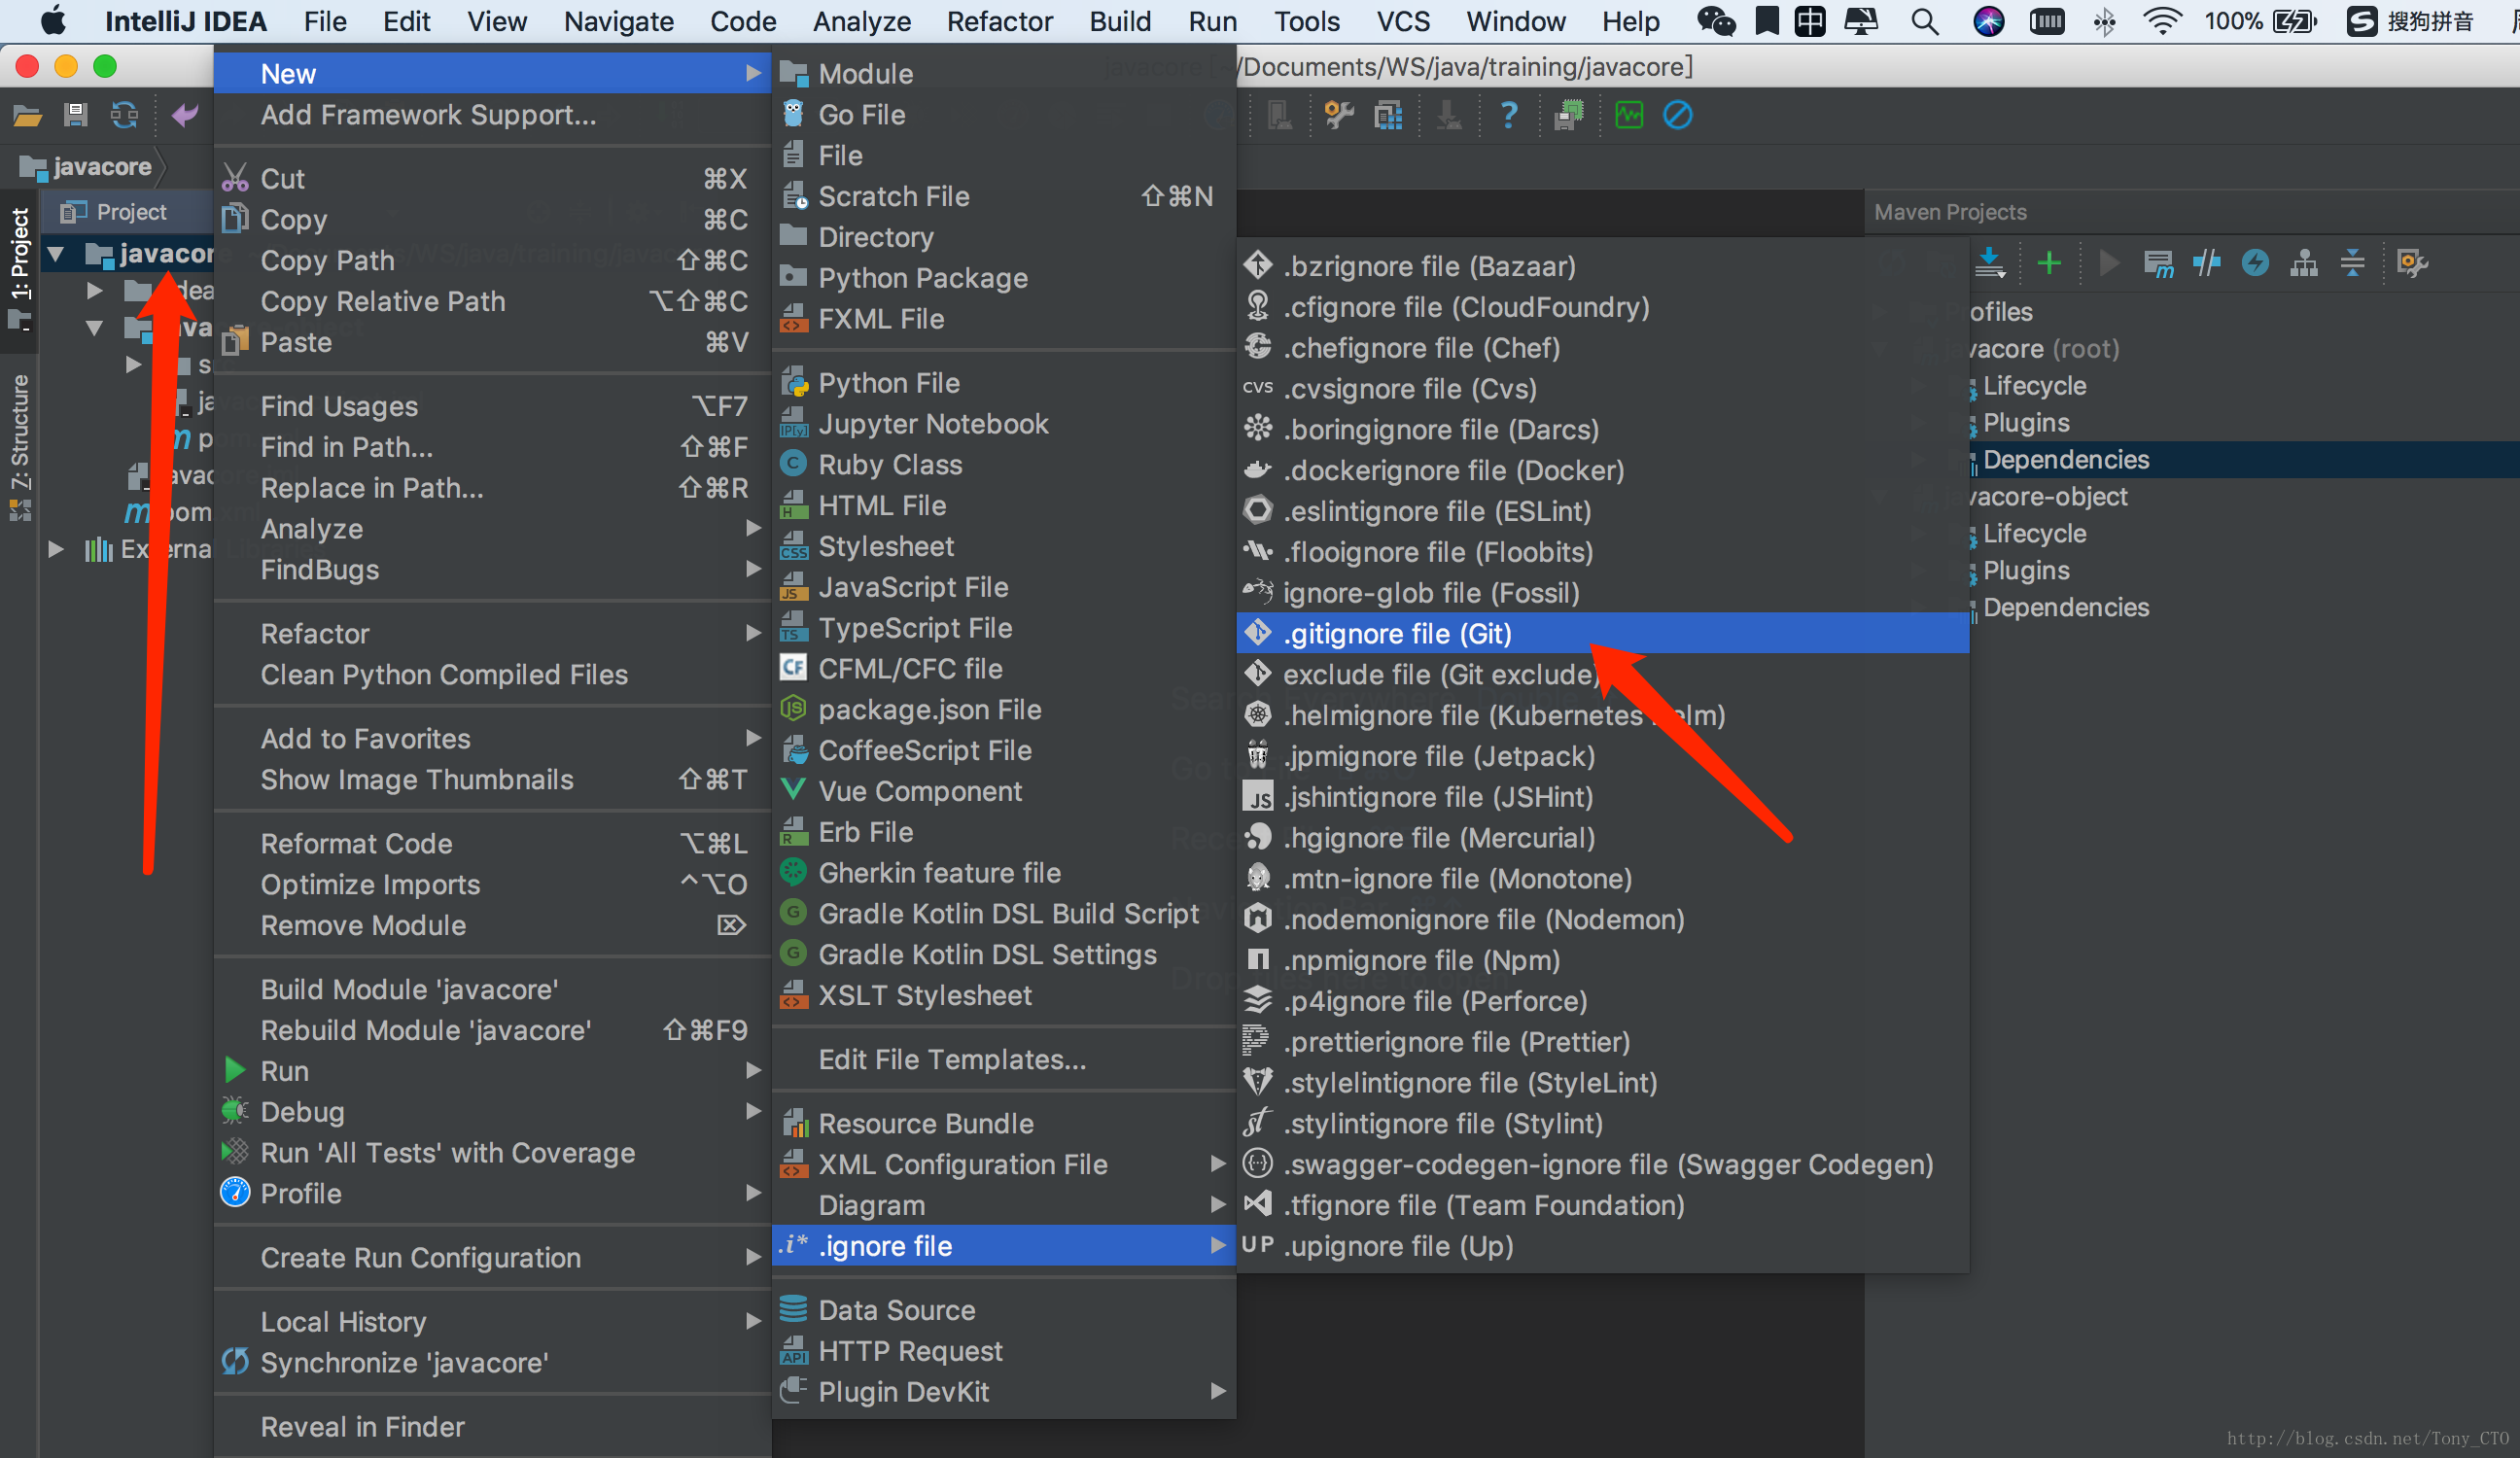
Task: Select exclude file (Git exclude) option
Action: pyautogui.click(x=1603, y=674)
